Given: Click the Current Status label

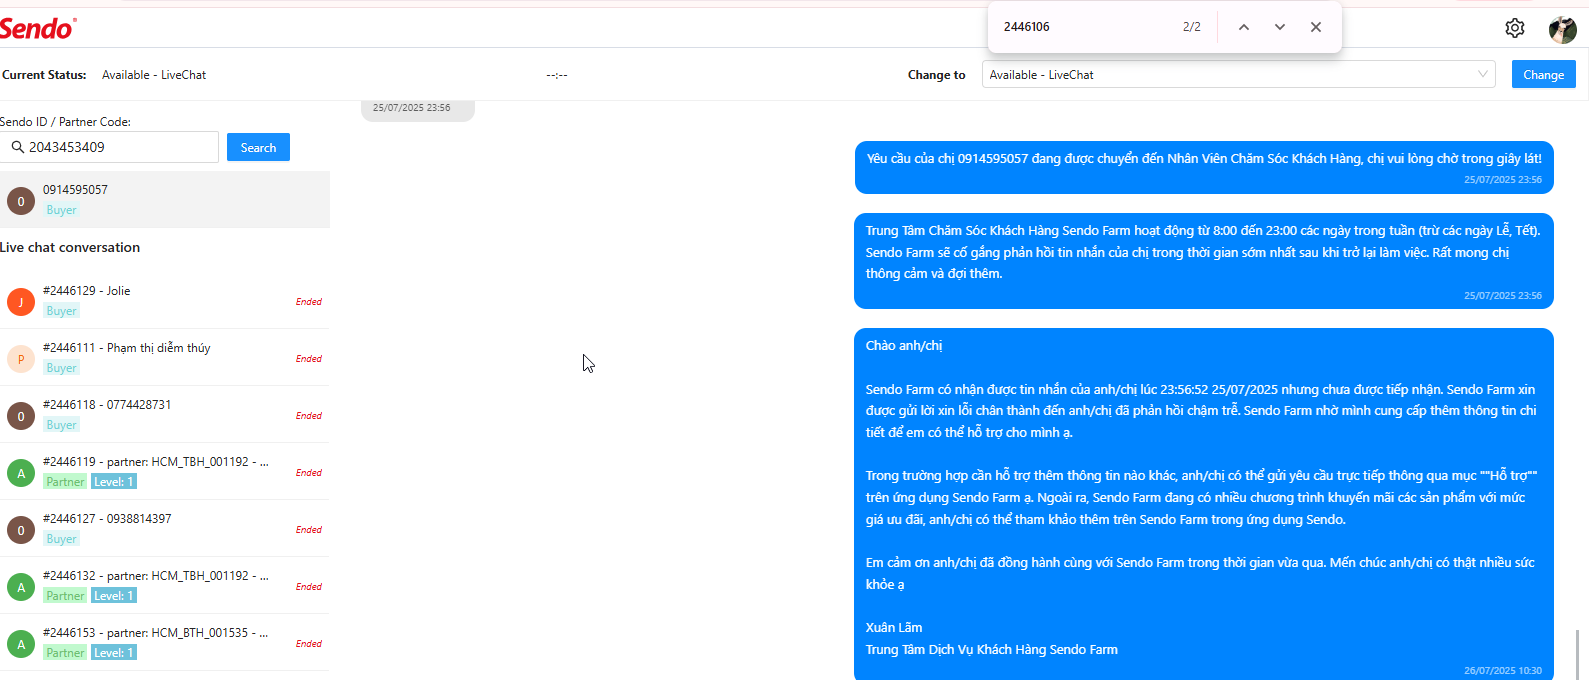Looking at the screenshot, I should [x=44, y=75].
